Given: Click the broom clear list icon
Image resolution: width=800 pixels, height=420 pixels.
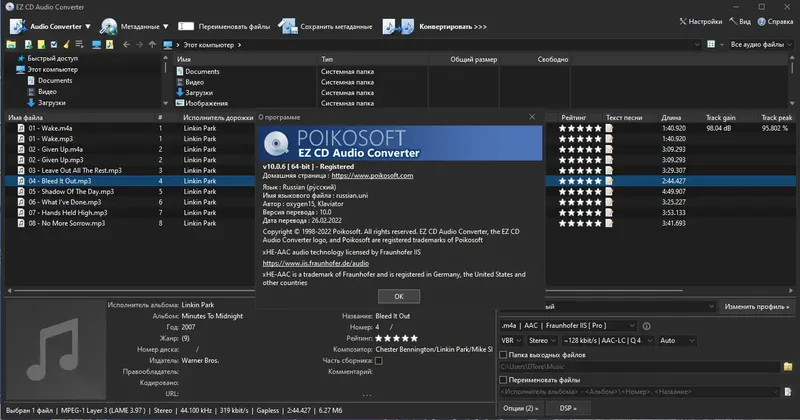Looking at the screenshot, I should pos(66,45).
